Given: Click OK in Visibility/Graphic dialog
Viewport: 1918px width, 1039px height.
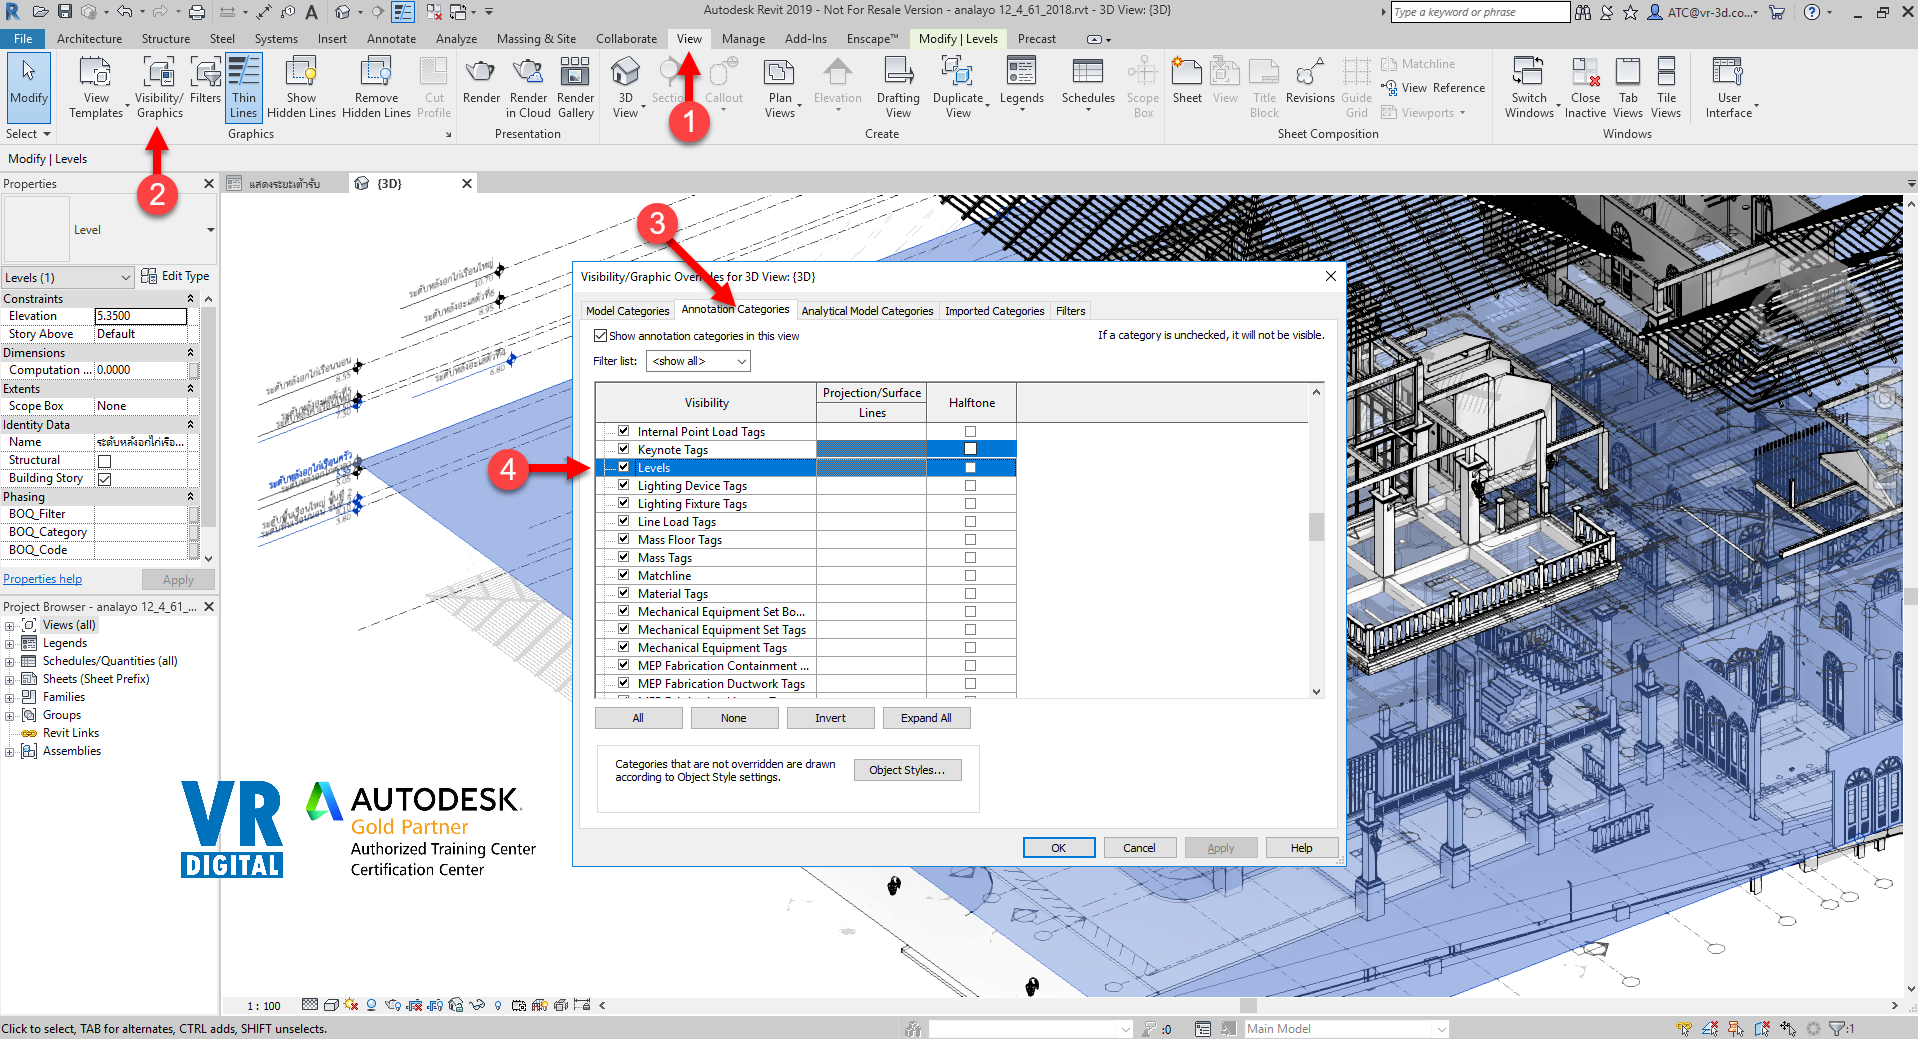Looking at the screenshot, I should [1059, 848].
